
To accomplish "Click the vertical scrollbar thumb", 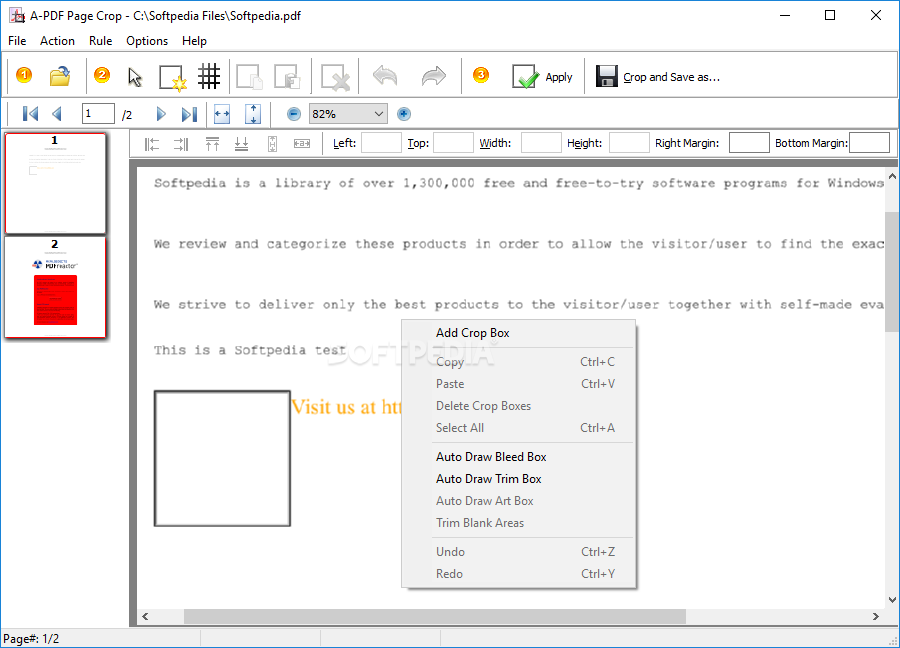I will pos(892,271).
